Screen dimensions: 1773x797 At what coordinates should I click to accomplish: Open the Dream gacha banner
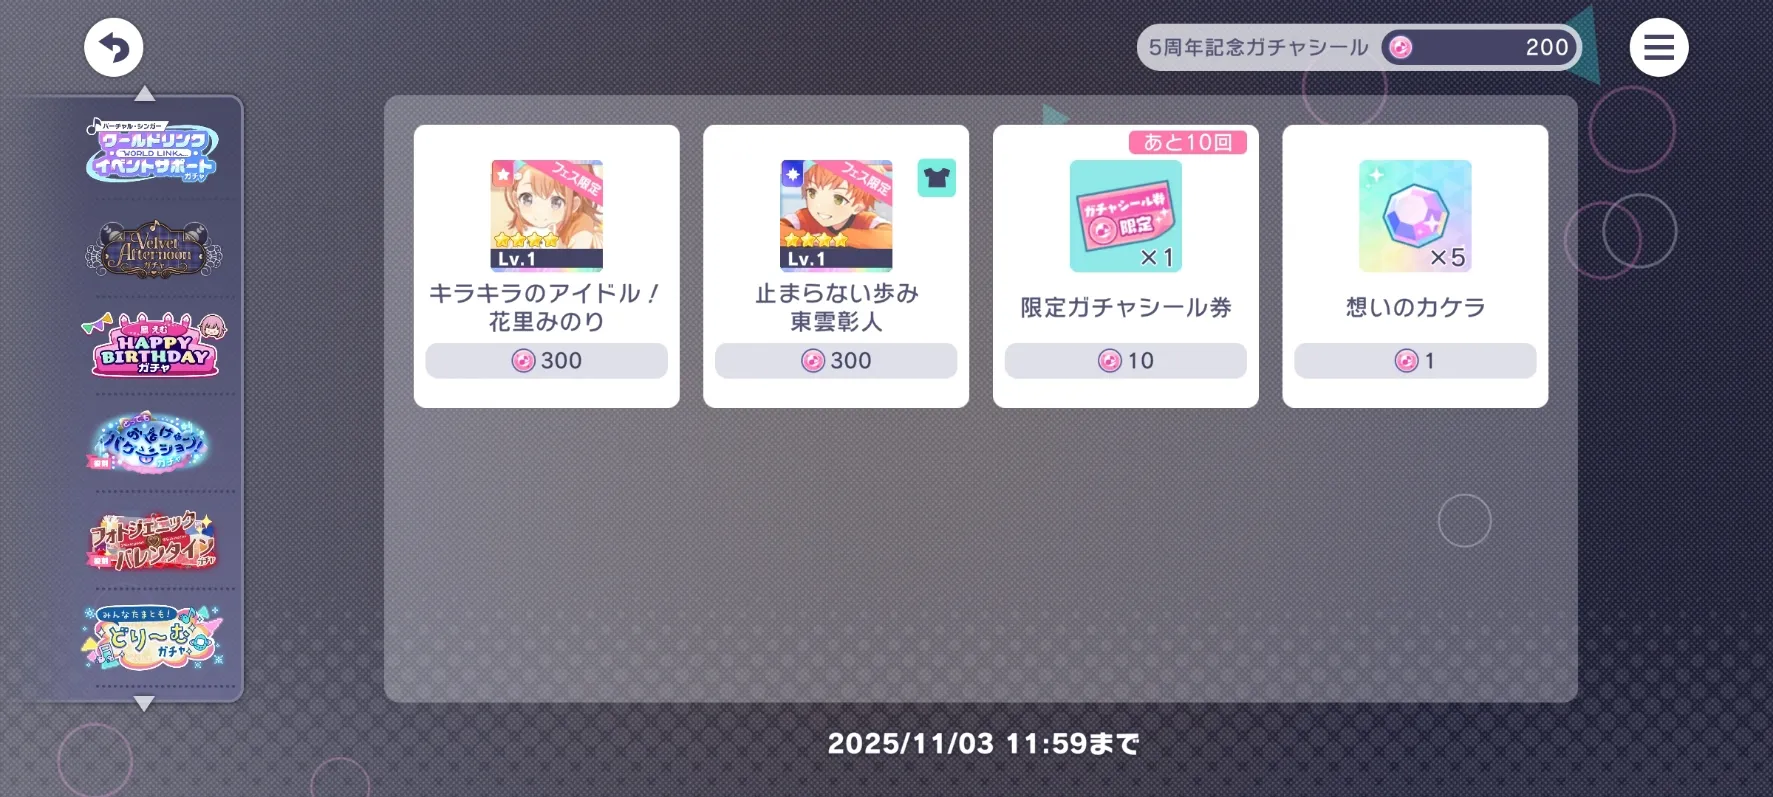tap(153, 637)
